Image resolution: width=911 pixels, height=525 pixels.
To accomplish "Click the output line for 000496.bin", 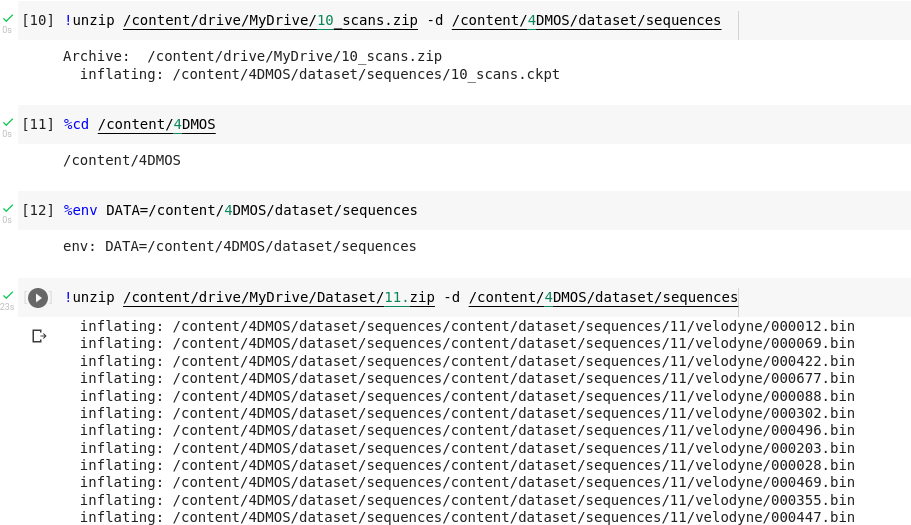I will click(467, 430).
